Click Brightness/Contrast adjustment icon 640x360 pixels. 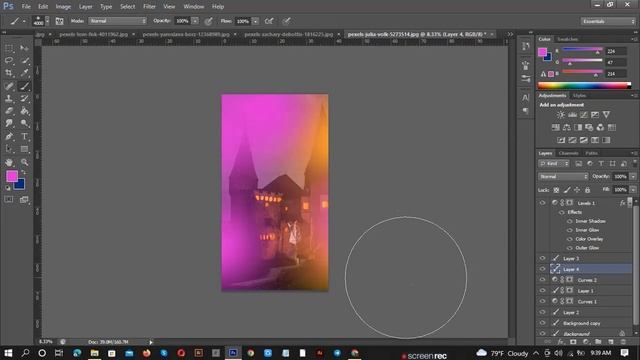tap(561, 115)
